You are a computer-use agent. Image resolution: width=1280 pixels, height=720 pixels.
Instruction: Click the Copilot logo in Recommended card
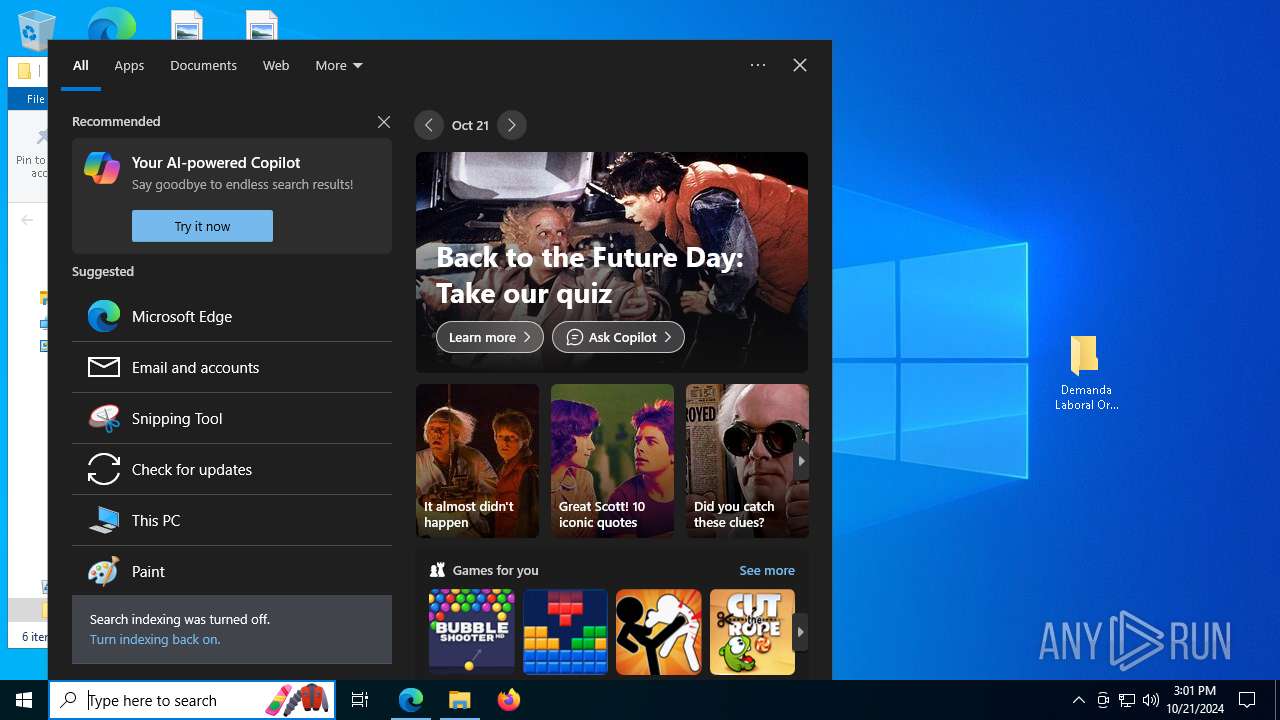pos(102,168)
